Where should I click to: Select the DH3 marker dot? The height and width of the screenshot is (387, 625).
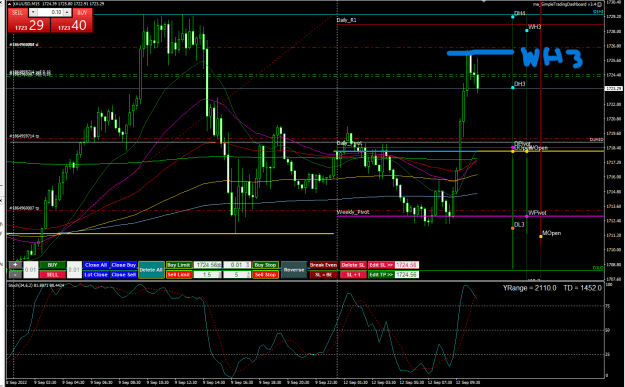click(x=513, y=87)
